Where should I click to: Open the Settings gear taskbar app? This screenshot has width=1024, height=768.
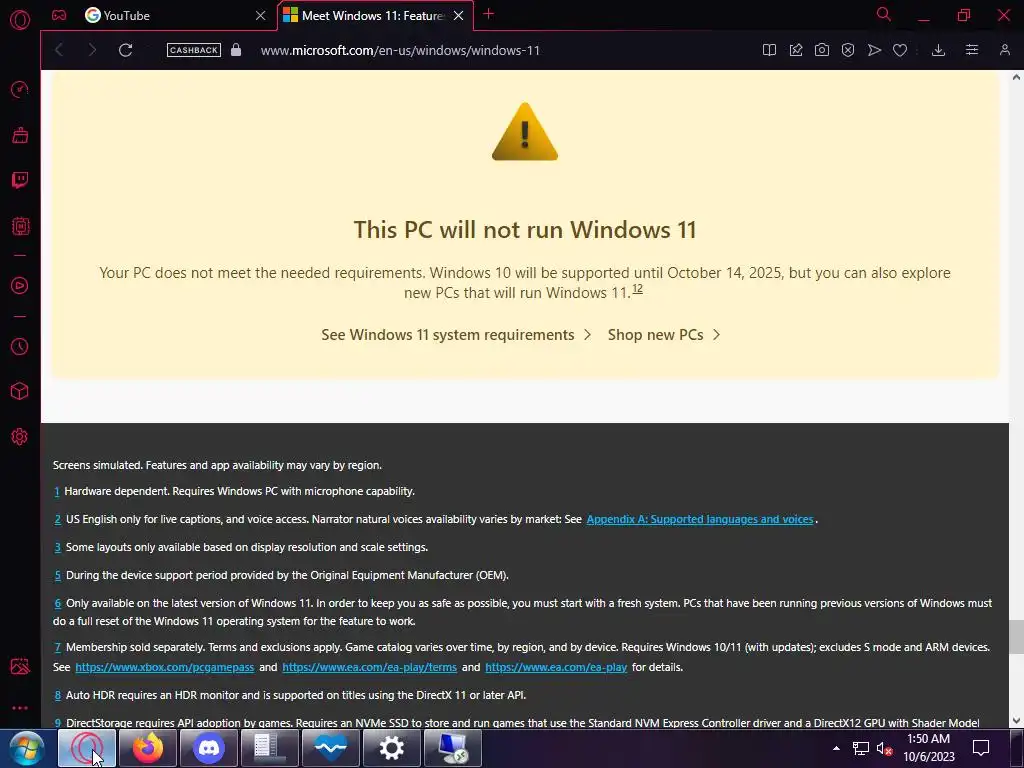pos(392,748)
